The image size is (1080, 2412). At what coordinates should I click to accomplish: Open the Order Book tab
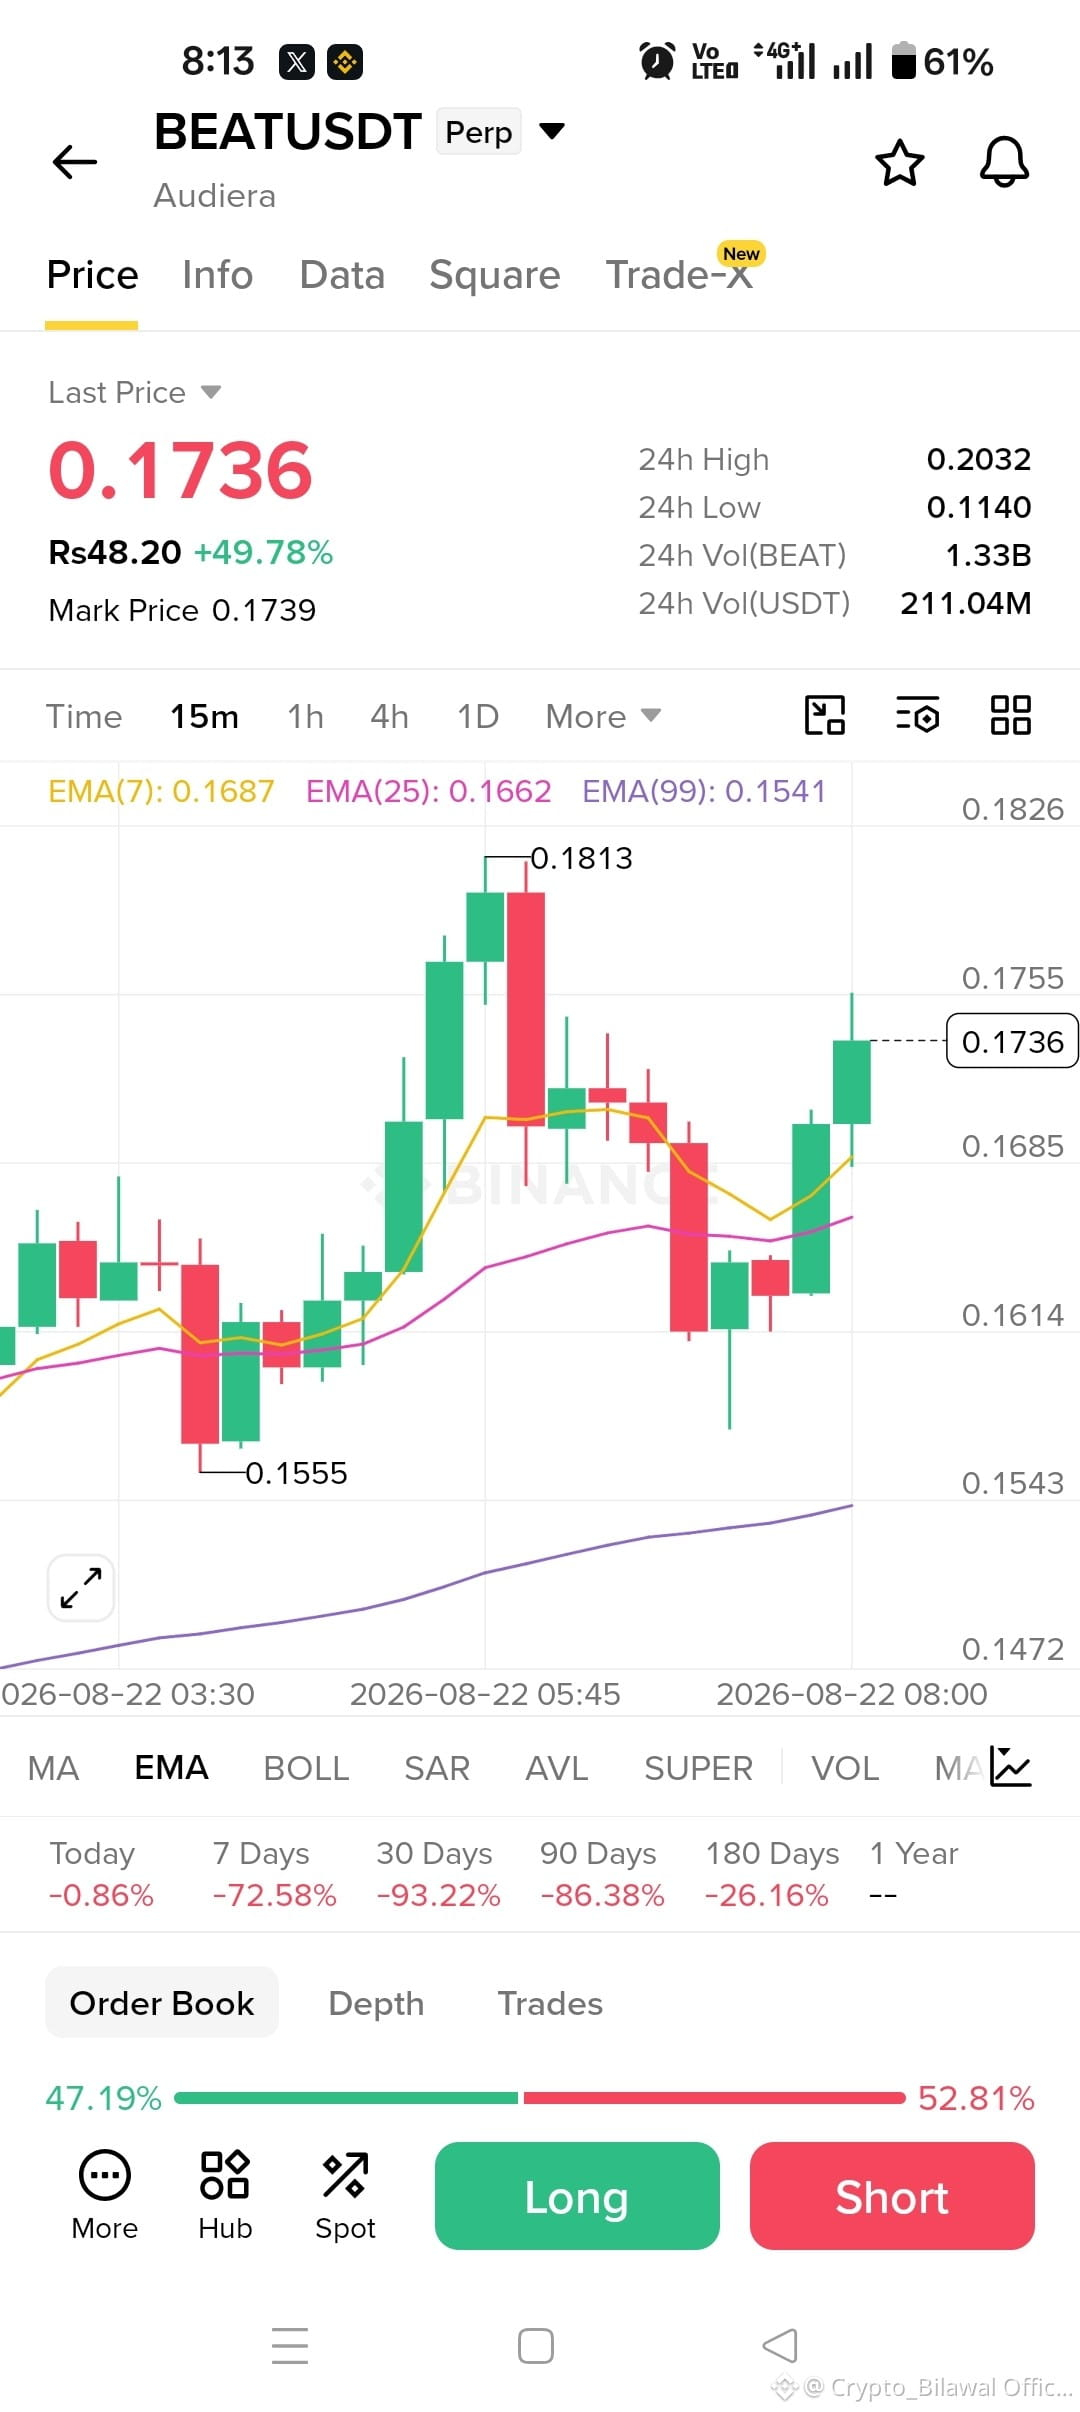coord(162,2003)
